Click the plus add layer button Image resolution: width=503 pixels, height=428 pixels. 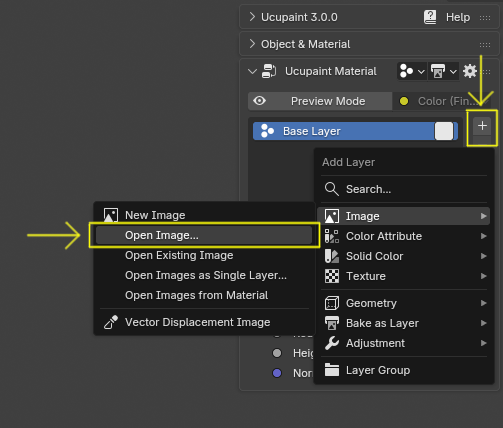click(482, 126)
